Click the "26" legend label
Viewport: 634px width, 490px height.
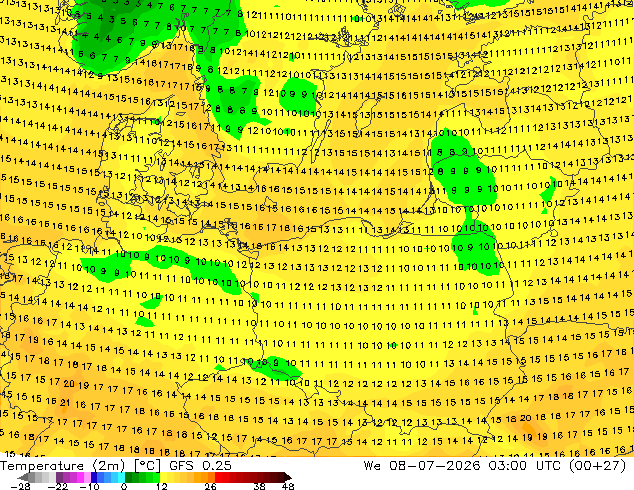(x=210, y=486)
